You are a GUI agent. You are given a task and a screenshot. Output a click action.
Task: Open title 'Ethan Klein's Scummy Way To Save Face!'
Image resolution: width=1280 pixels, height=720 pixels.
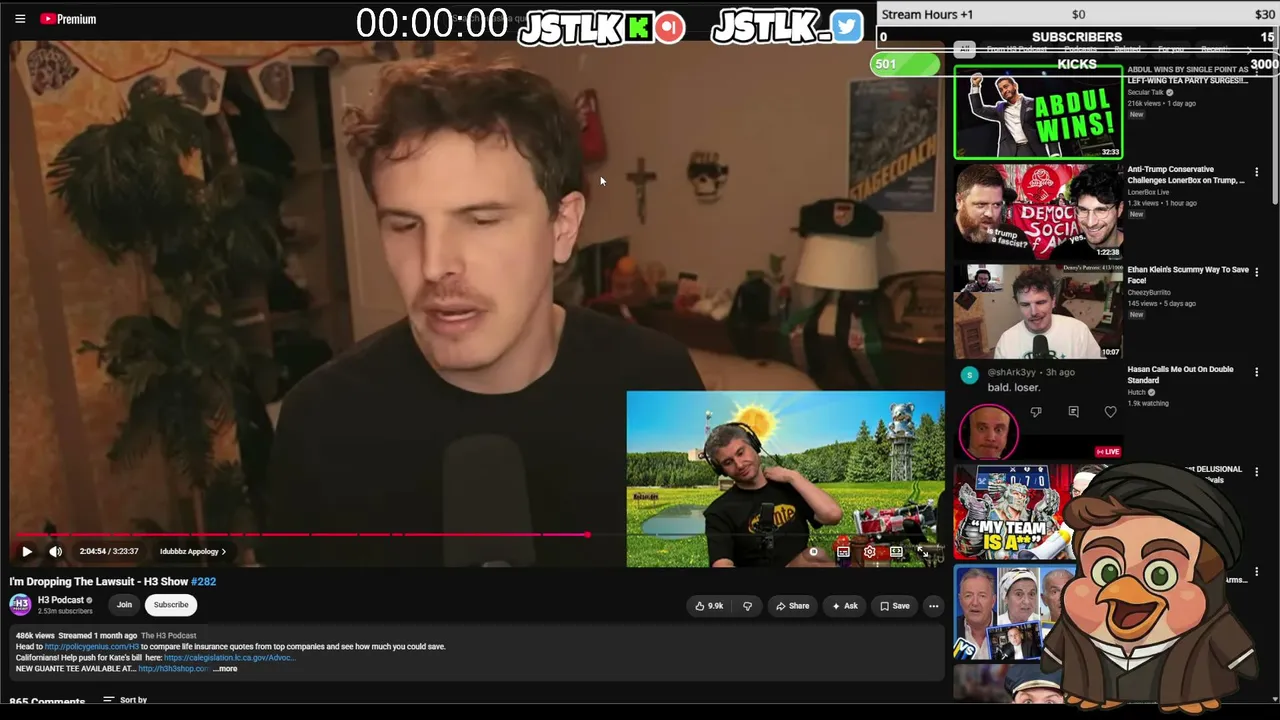(1188, 275)
